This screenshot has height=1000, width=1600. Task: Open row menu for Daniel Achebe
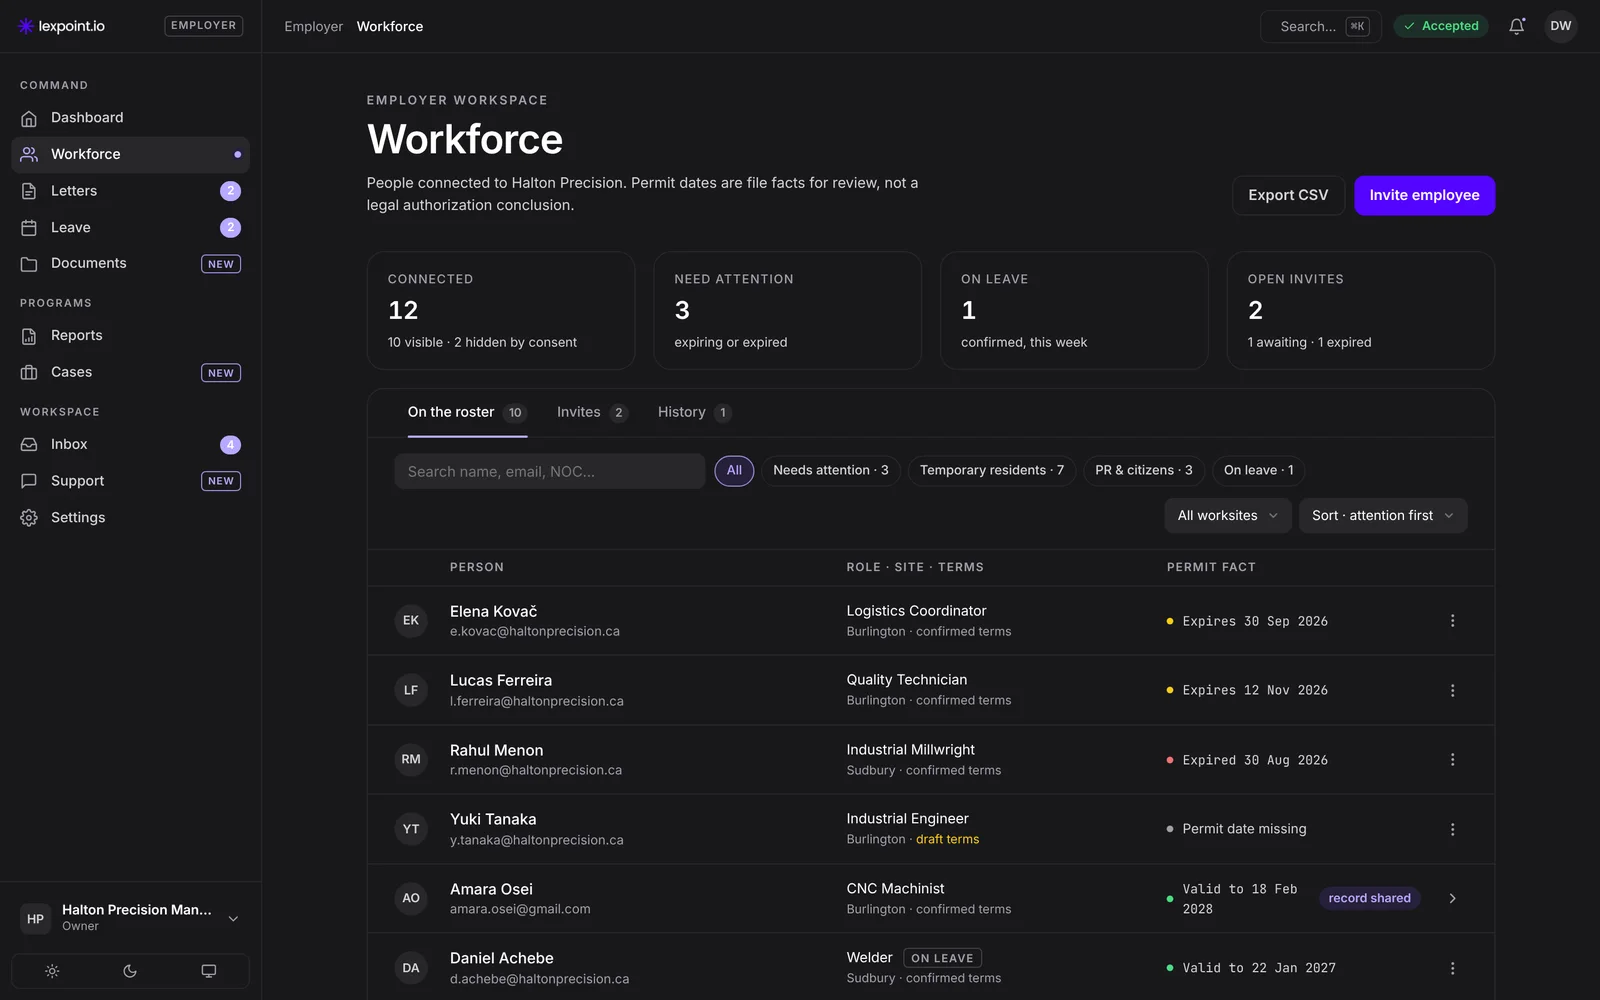tap(1452, 968)
